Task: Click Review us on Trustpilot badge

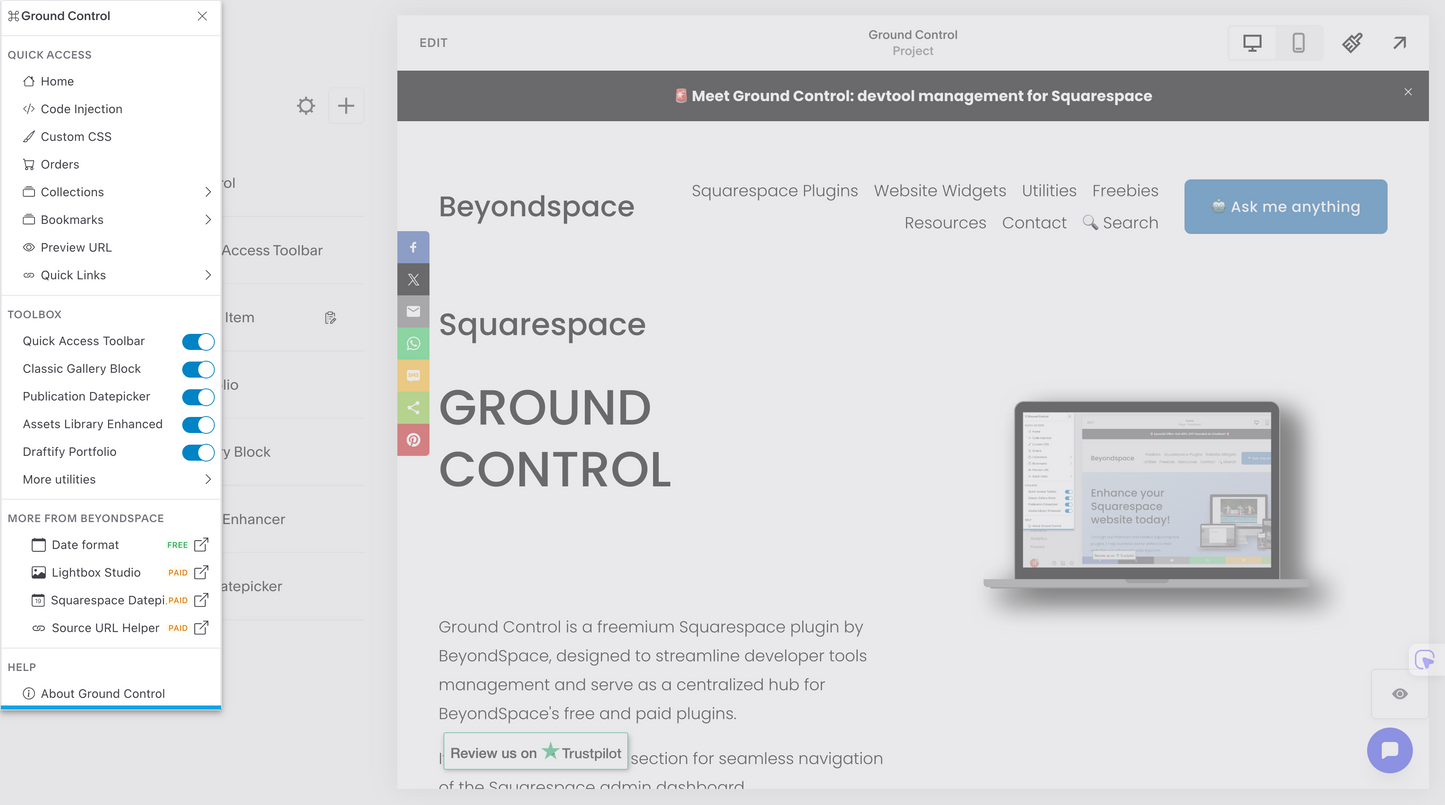Action: (536, 752)
